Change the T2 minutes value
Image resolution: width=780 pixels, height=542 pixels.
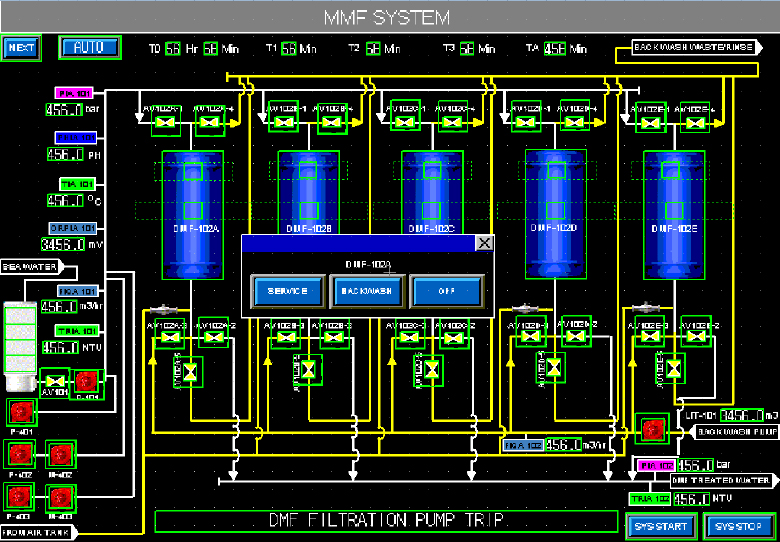click(x=373, y=49)
